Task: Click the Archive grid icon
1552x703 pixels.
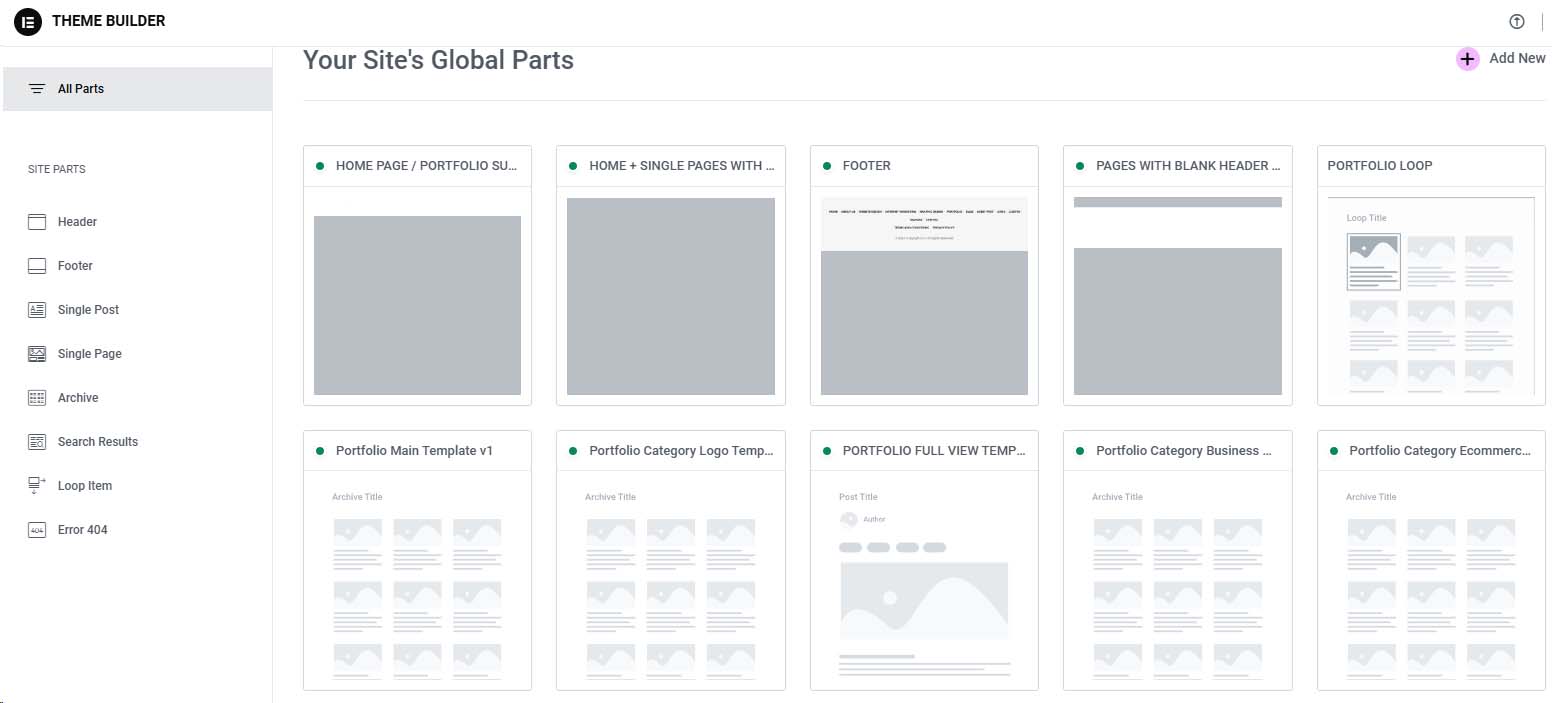Action: (x=37, y=398)
